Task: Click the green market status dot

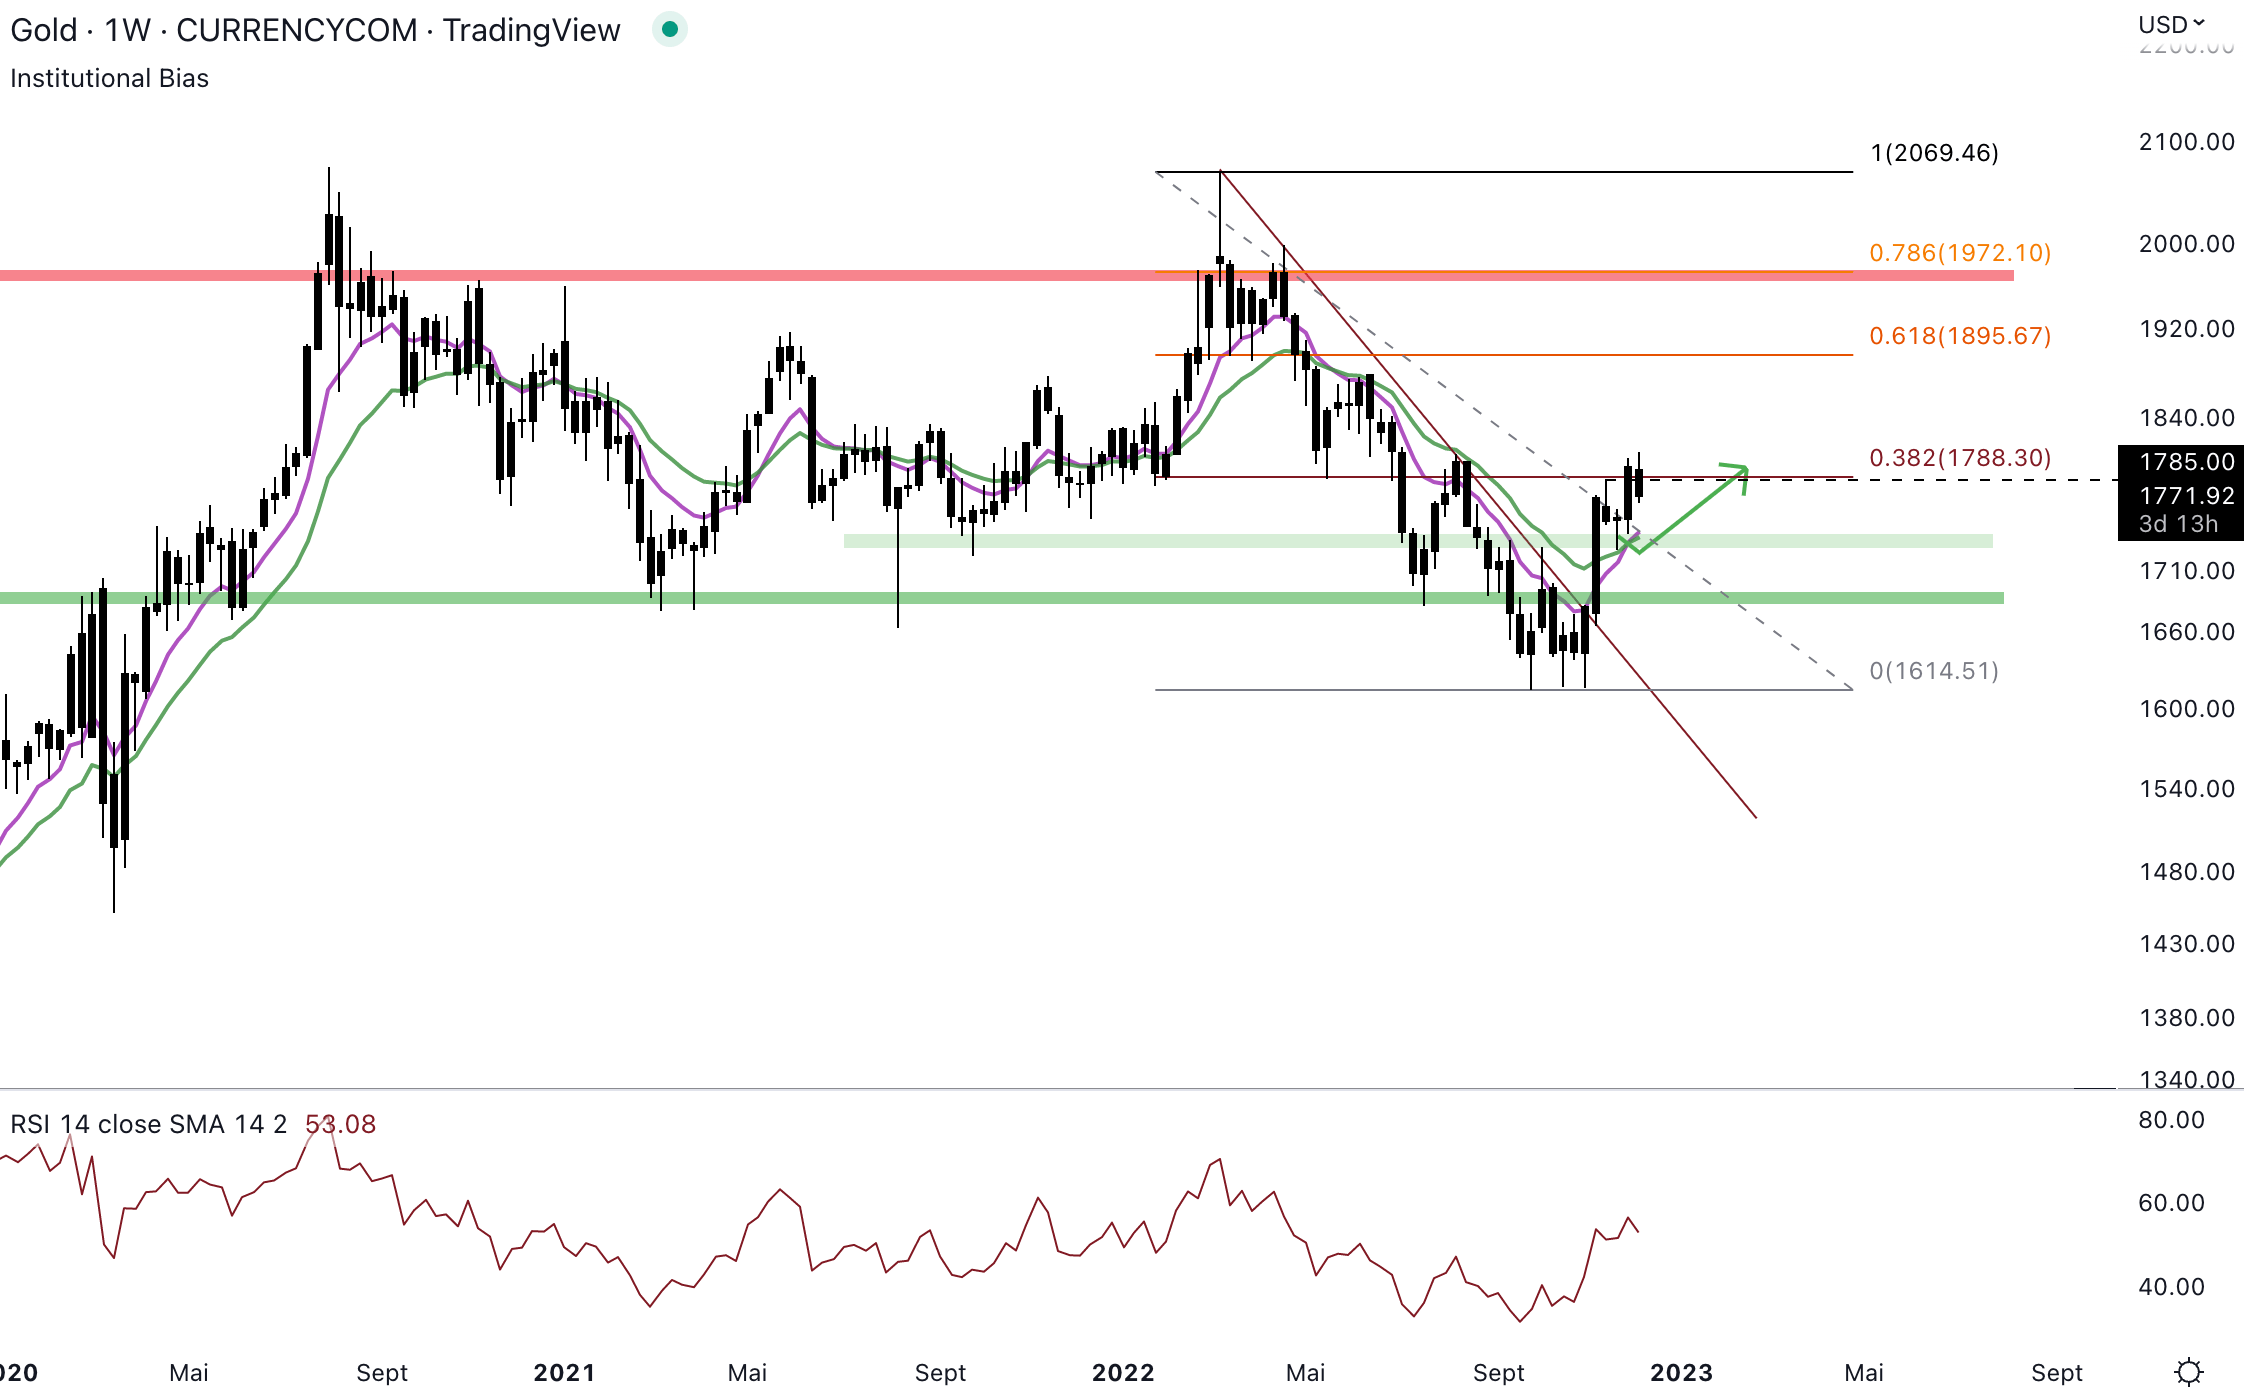Action: (670, 30)
